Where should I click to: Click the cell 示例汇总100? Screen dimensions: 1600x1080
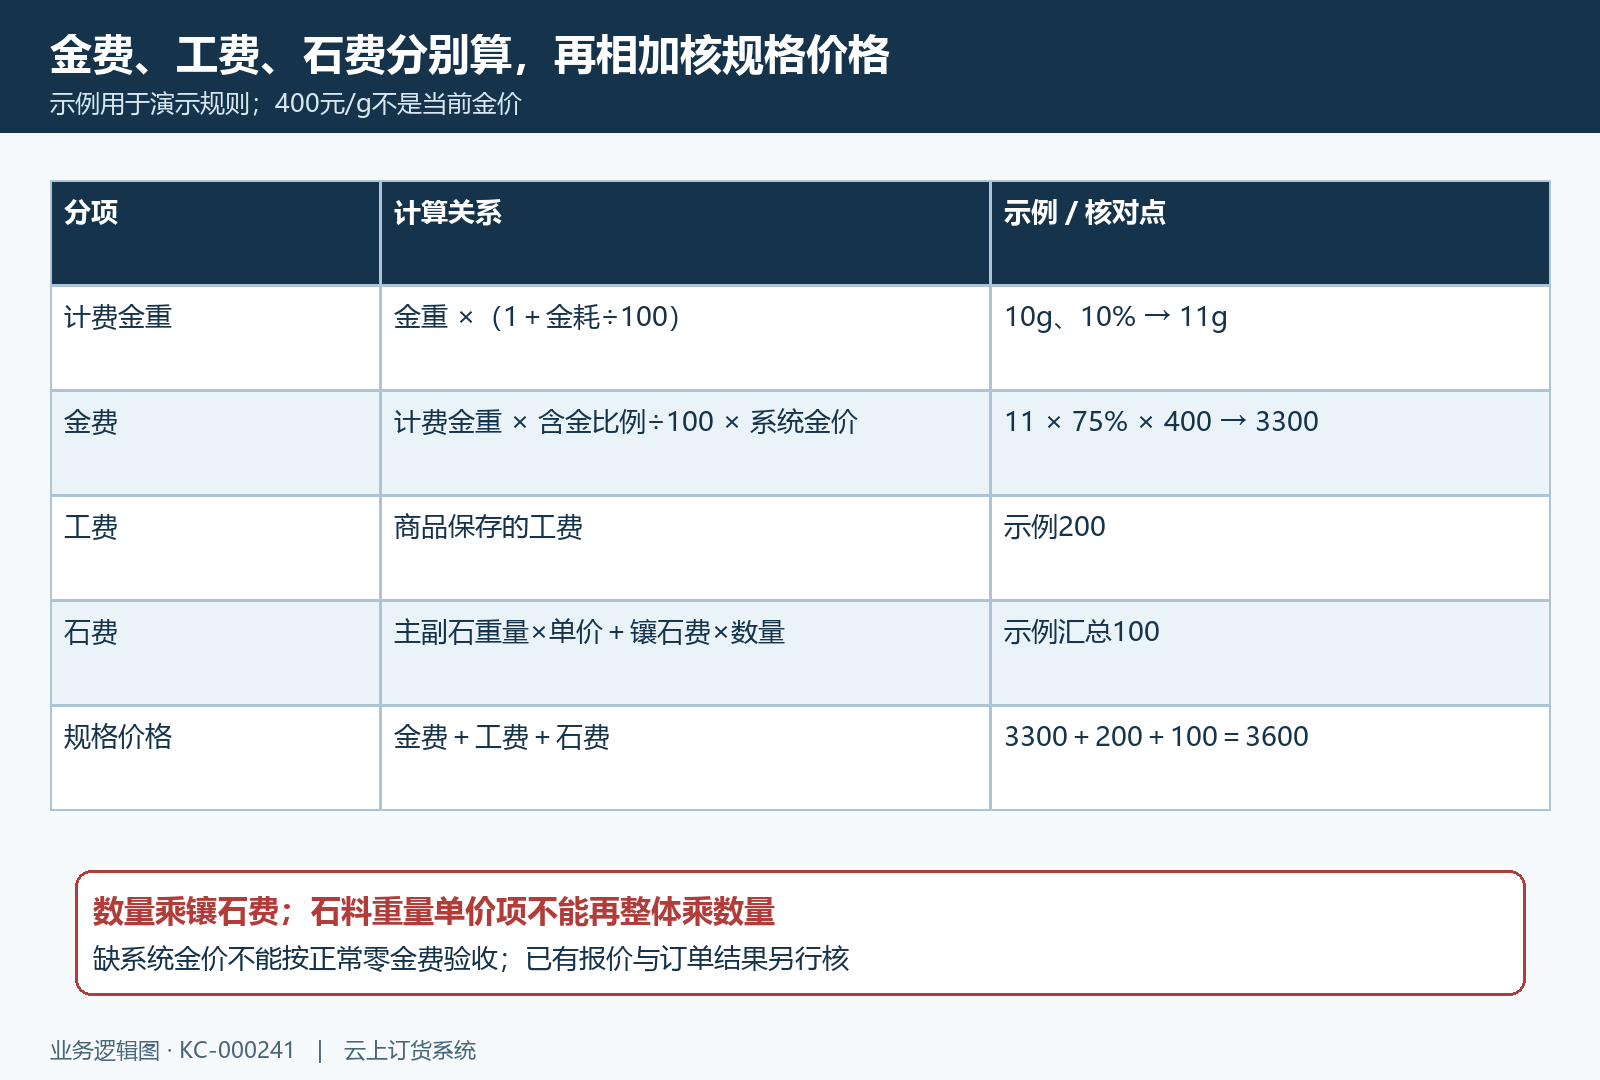[1081, 632]
